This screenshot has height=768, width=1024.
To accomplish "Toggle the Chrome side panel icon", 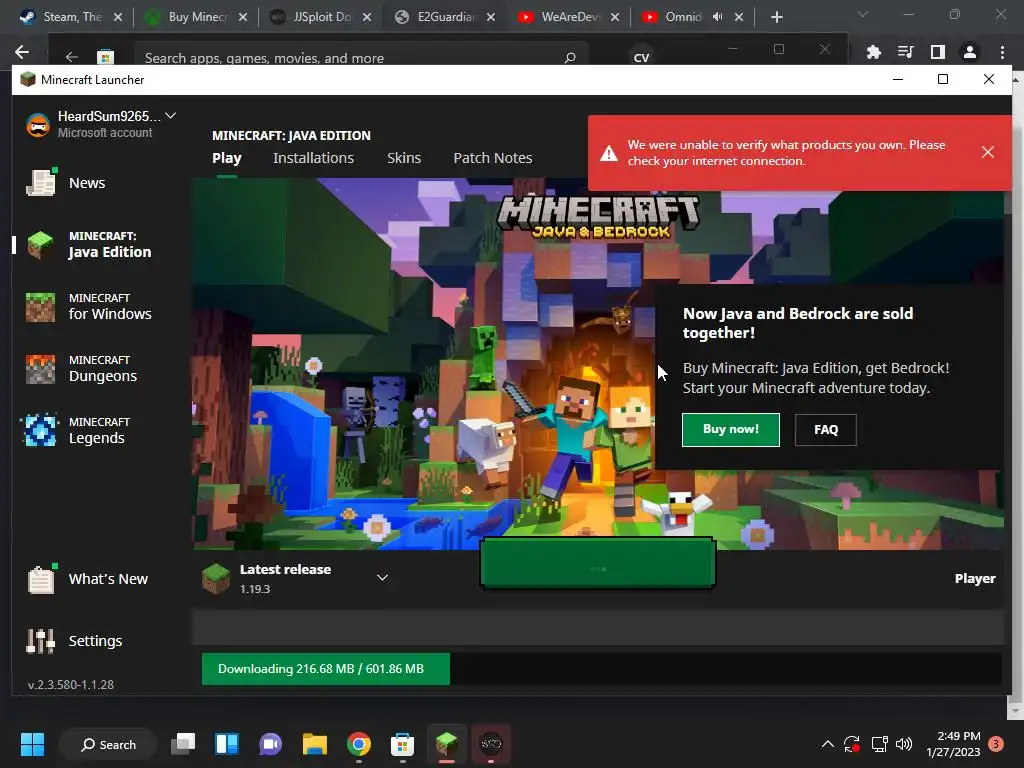I will point(938,52).
